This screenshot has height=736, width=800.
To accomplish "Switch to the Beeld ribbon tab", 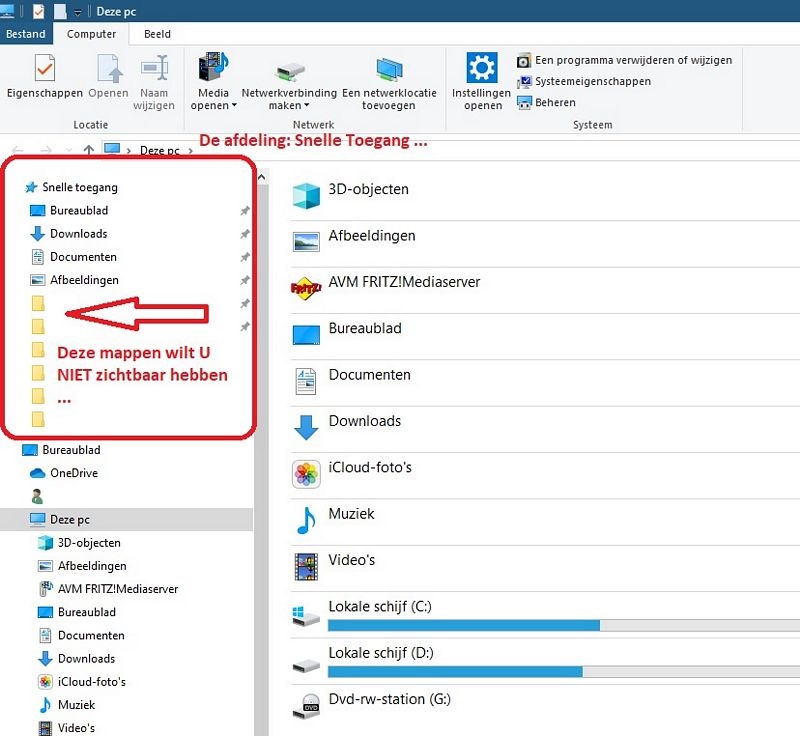I will click(x=157, y=34).
